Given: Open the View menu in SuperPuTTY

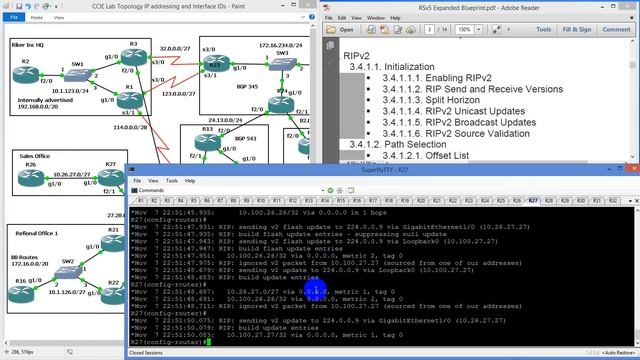Looking at the screenshot, I should (x=153, y=181).
